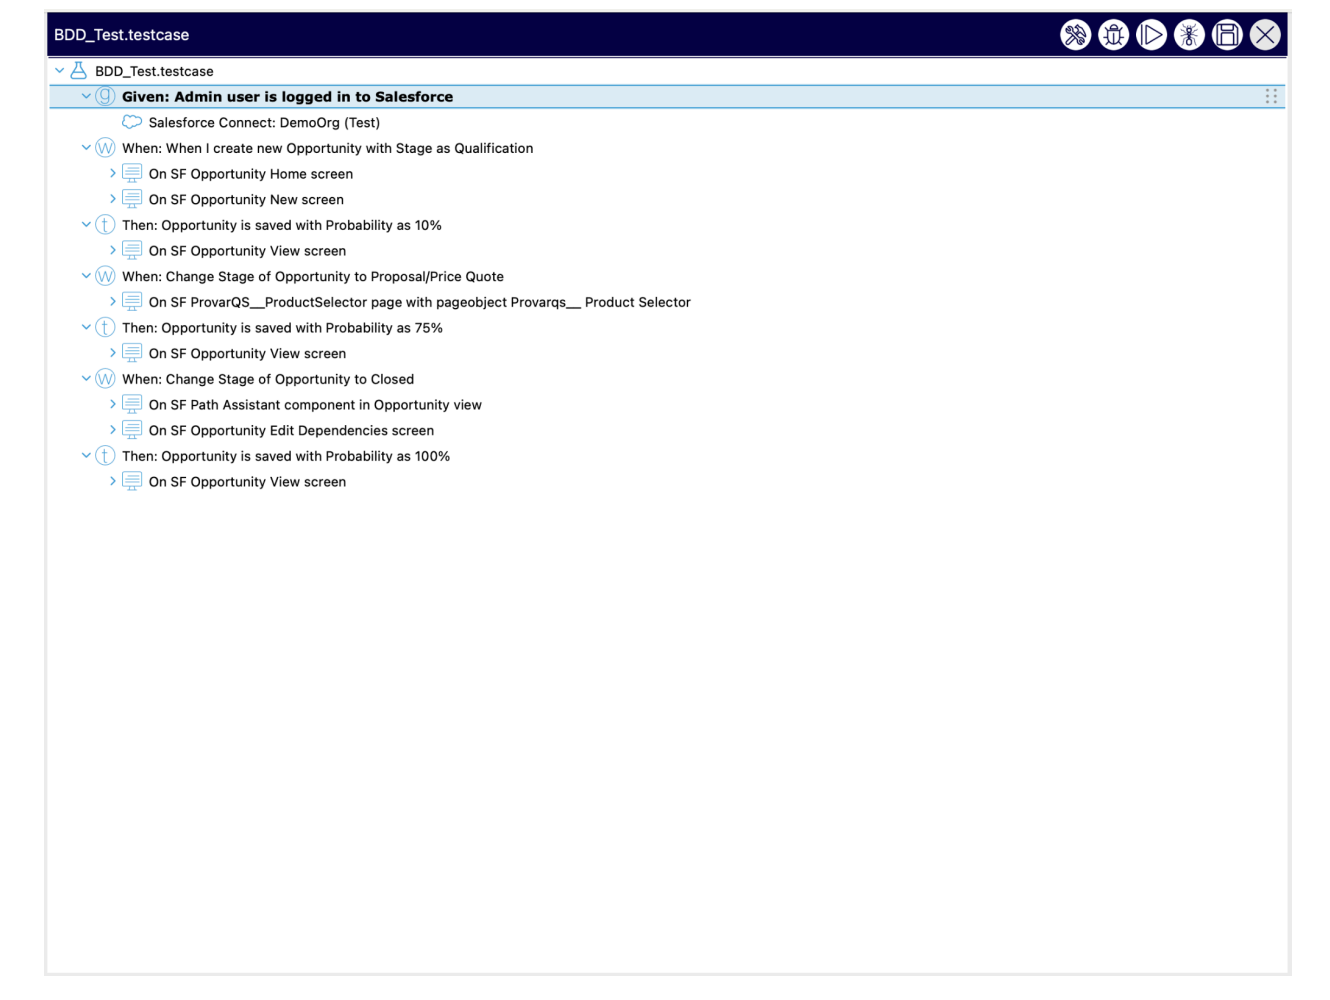Select BDD_Test.testcase root label in tree
This screenshot has width=1330, height=1000.
154,71
